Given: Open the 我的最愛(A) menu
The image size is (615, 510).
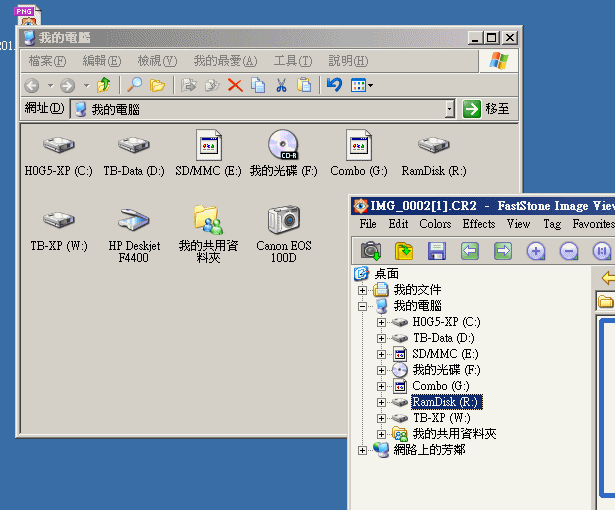Looking at the screenshot, I should click(226, 61).
